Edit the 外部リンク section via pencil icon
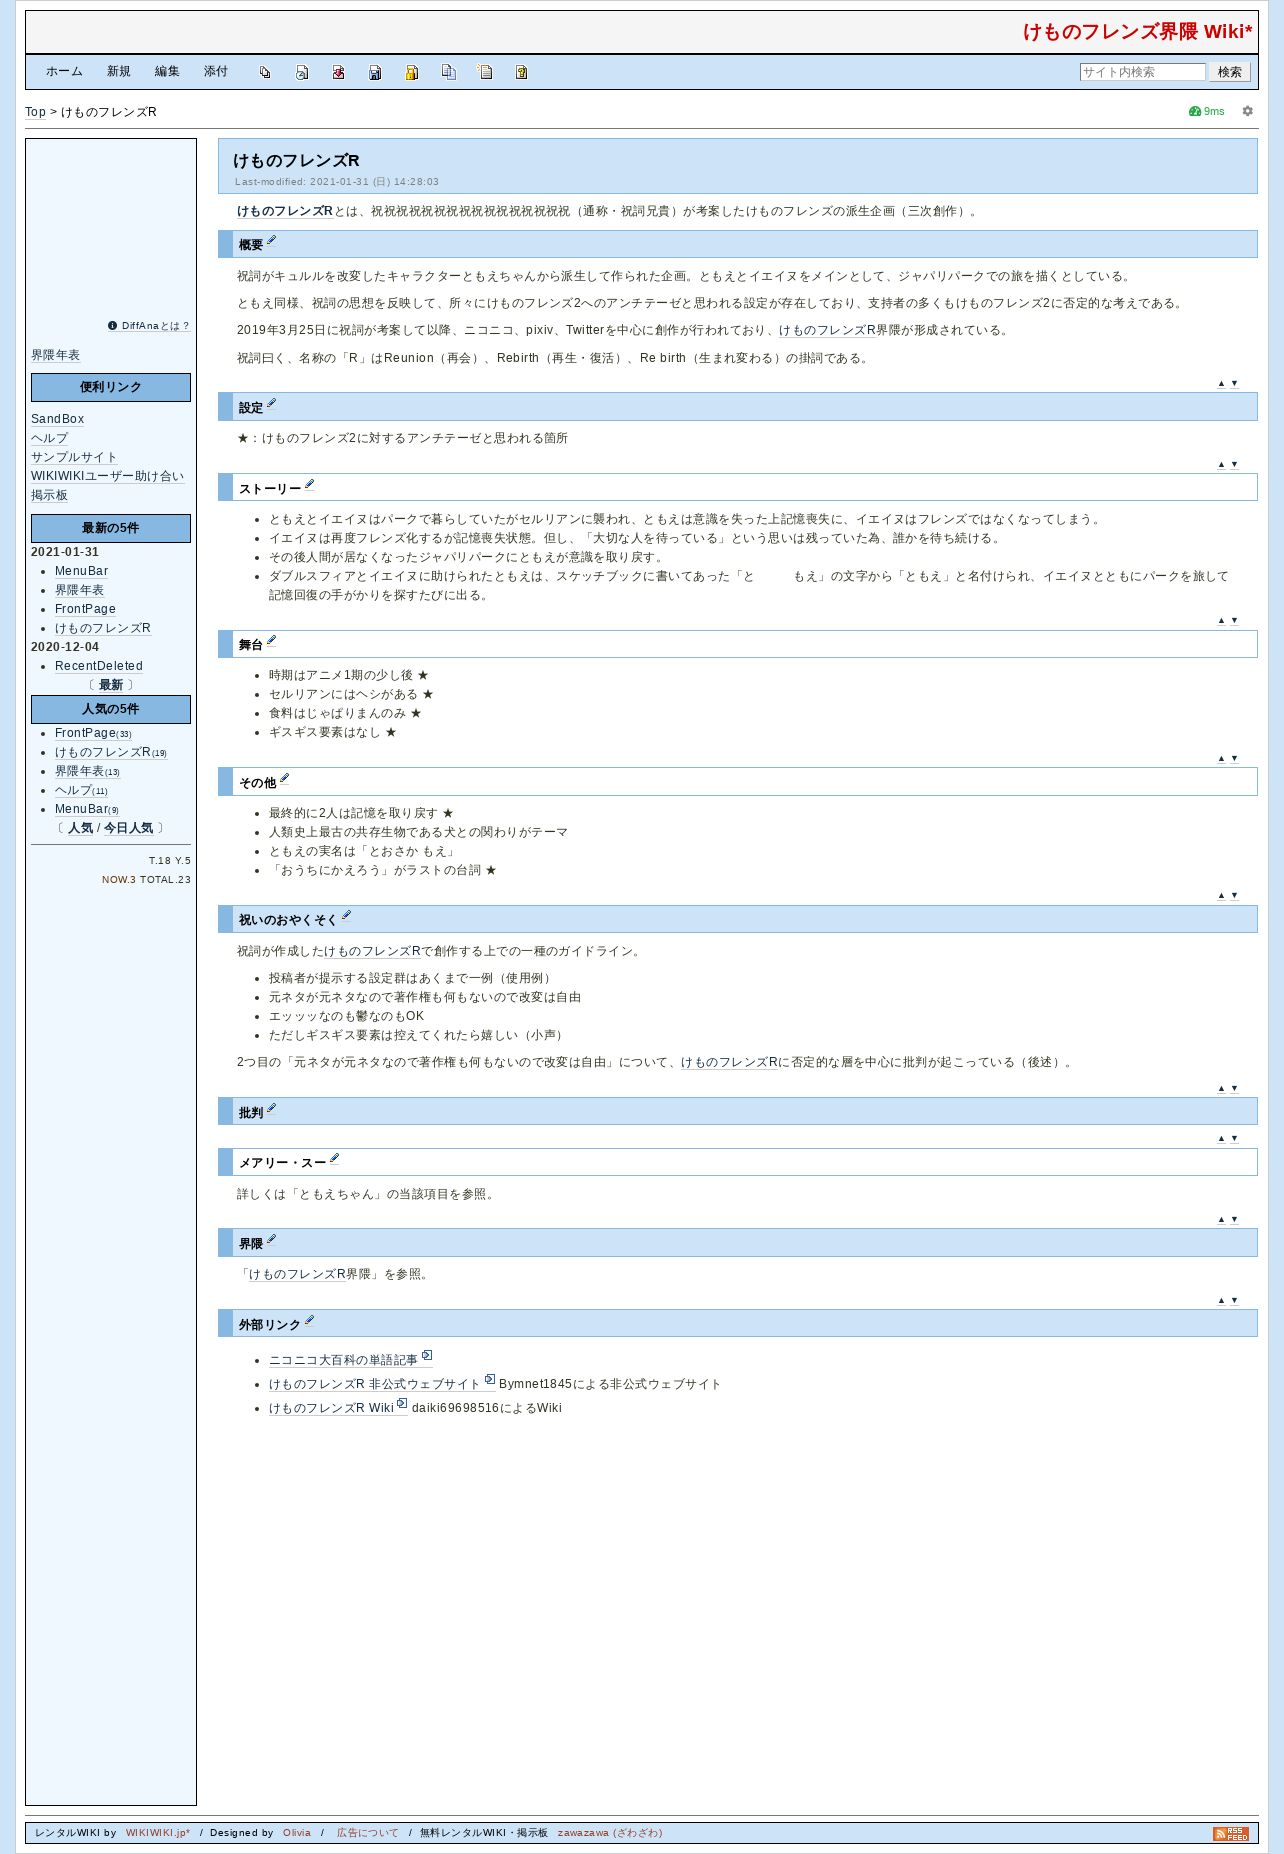 309,1321
